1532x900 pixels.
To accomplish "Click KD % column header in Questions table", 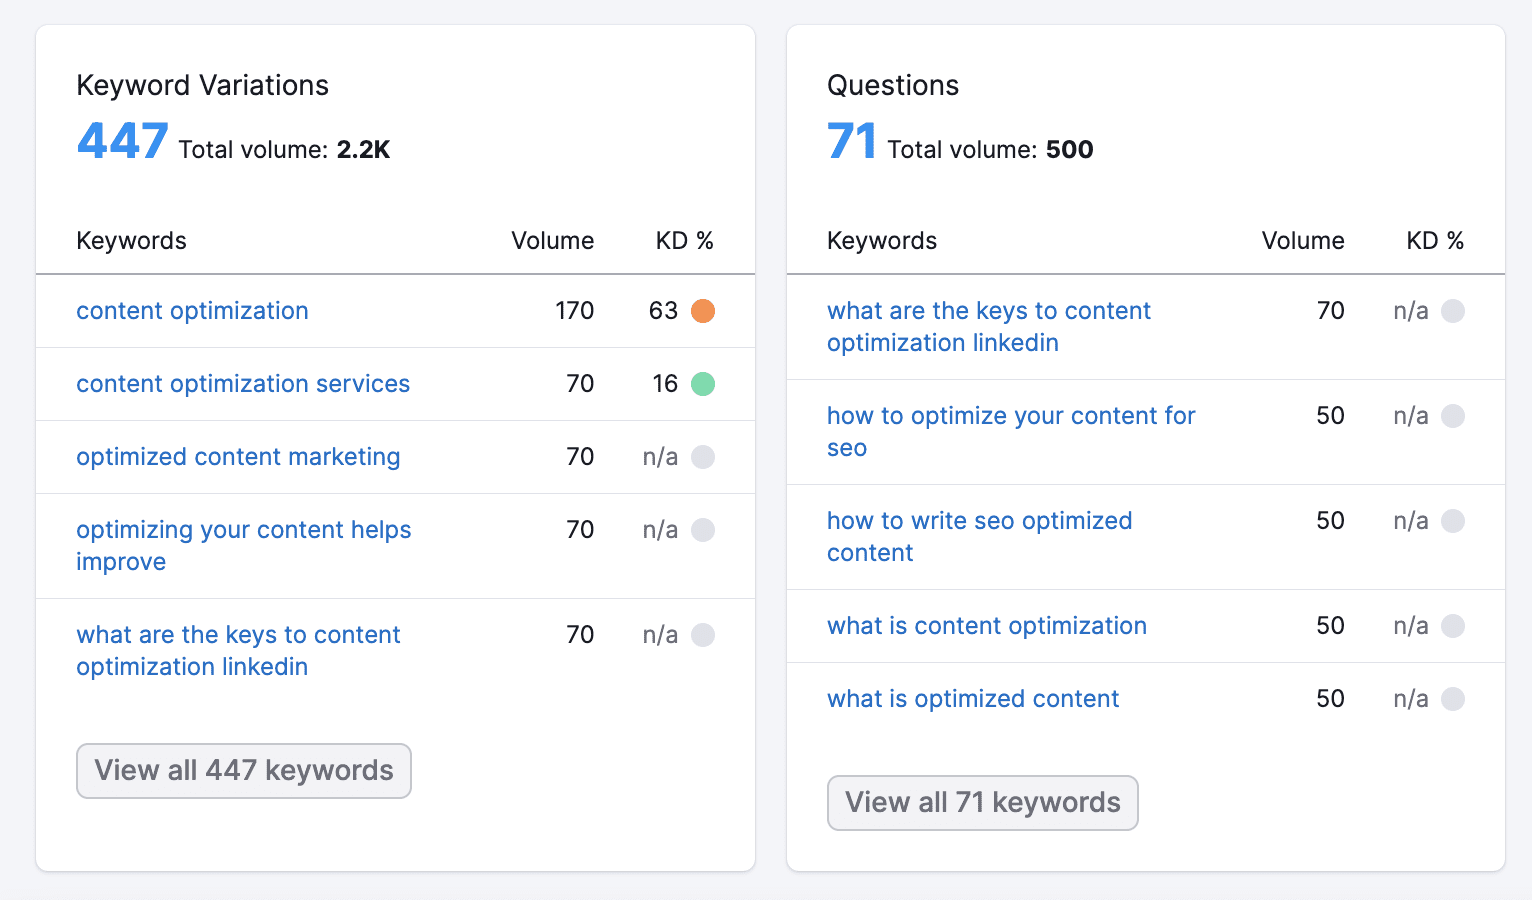I will [x=1434, y=241].
